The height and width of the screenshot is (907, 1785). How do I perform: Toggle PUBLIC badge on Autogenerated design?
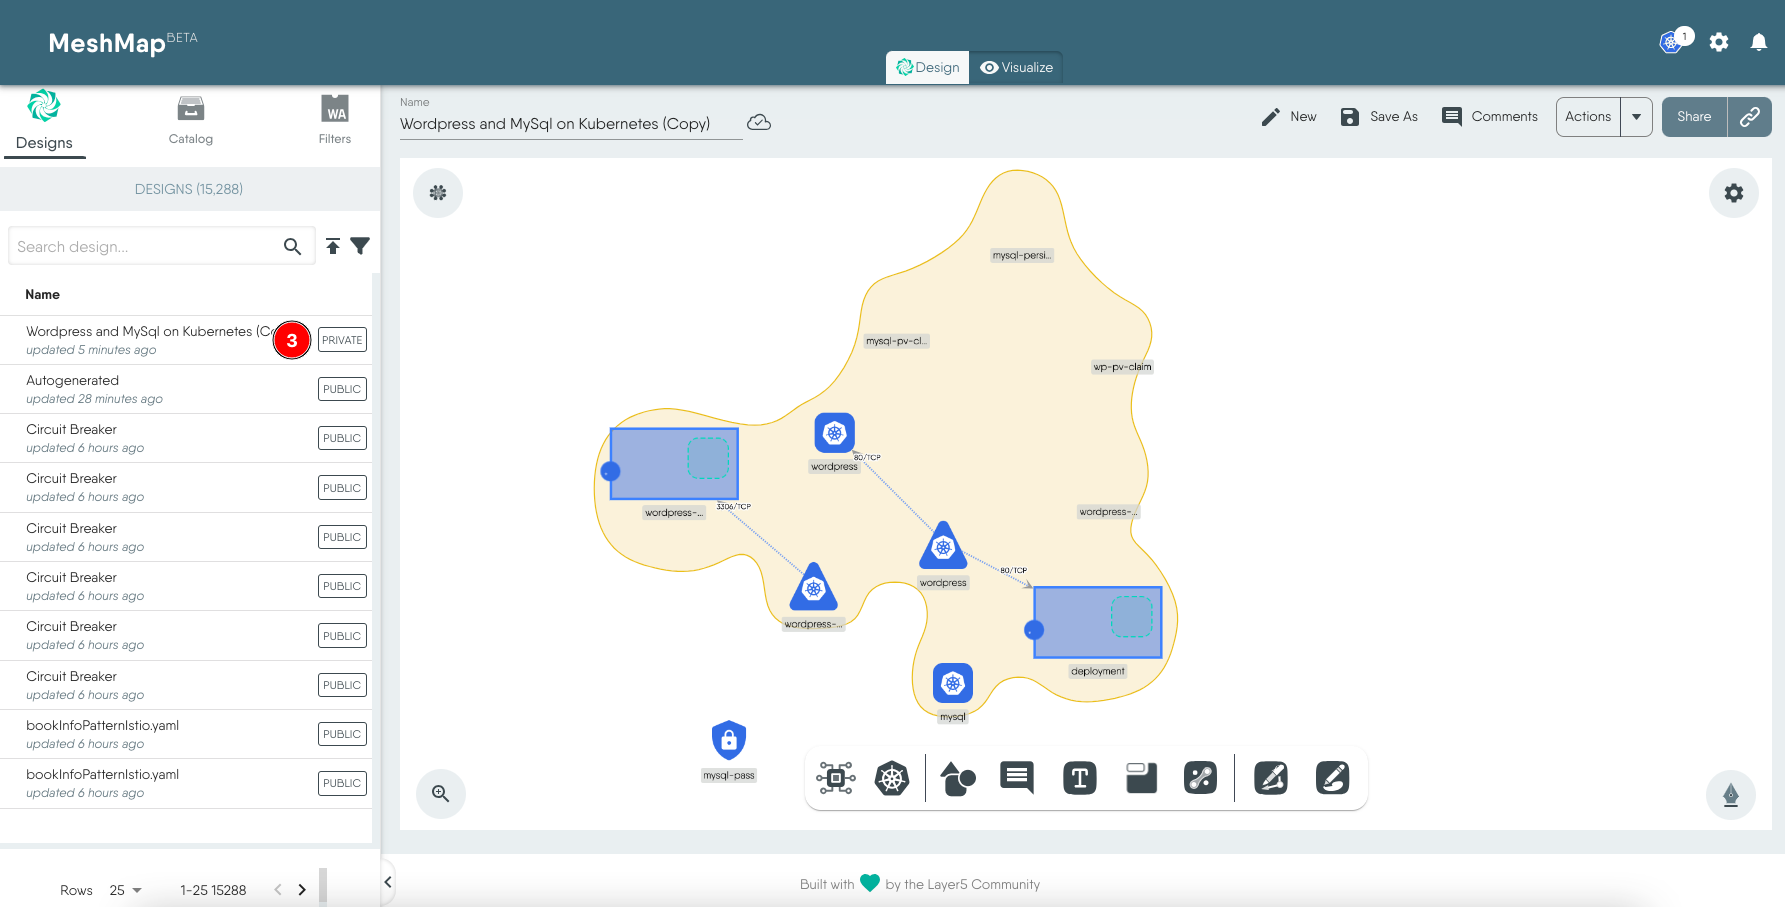pyautogui.click(x=342, y=389)
